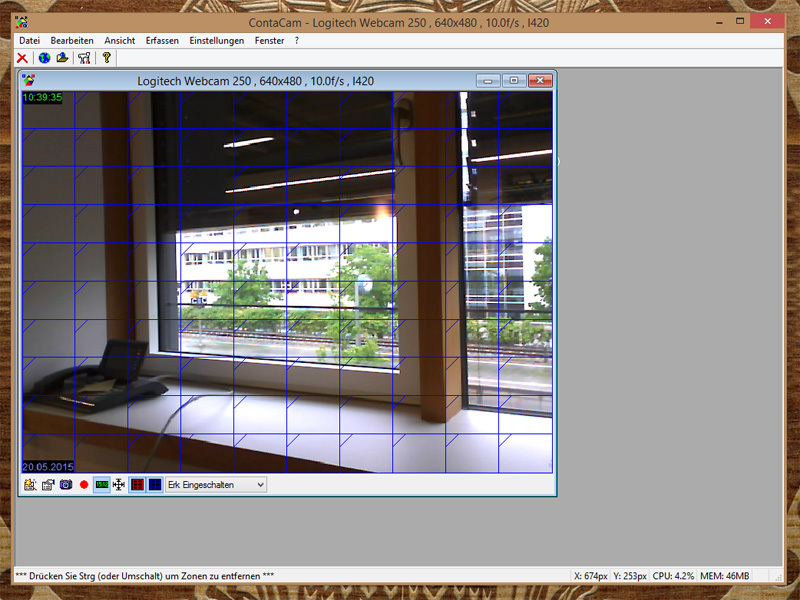This screenshot has width=800, height=600.
Task: Open the Ansicht menu
Action: (x=120, y=41)
